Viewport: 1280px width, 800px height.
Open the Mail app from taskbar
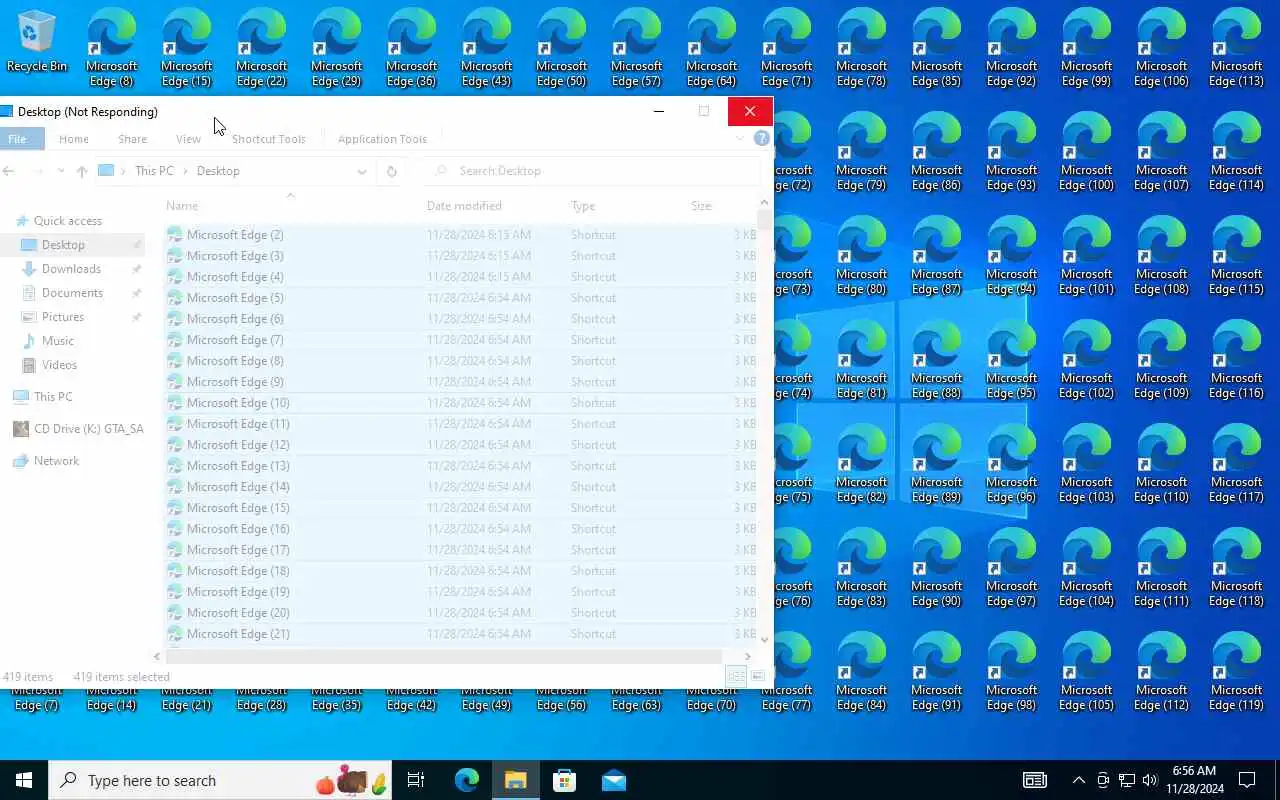[613, 780]
